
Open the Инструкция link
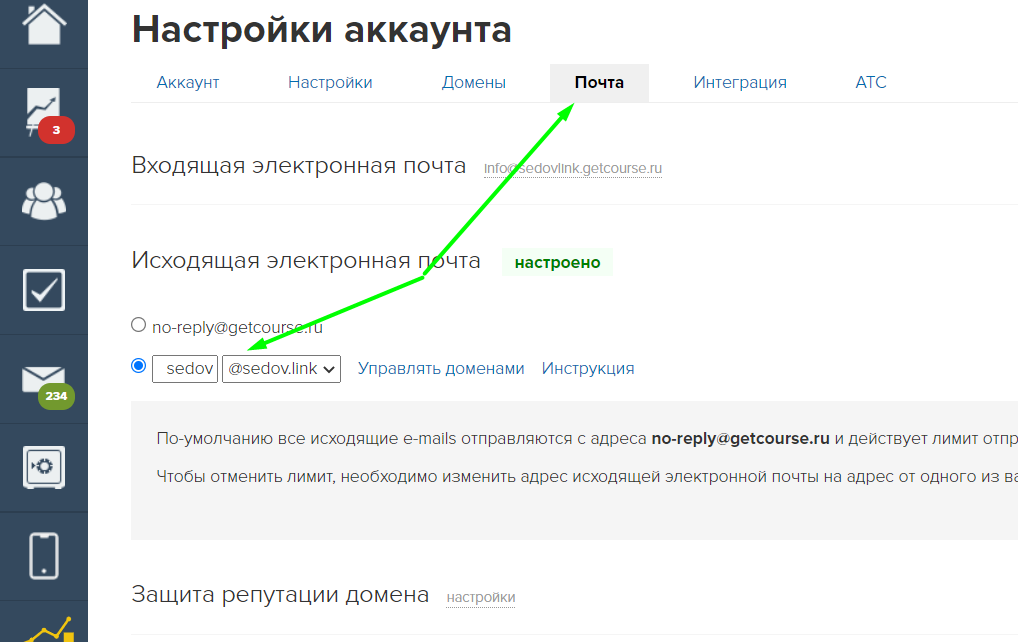click(588, 369)
